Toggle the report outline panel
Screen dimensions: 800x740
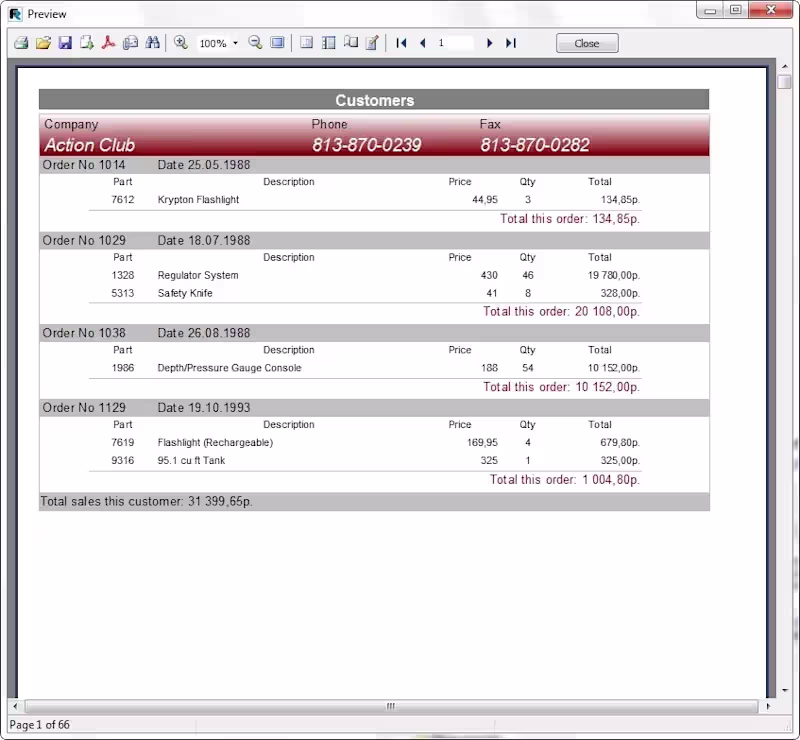306,43
